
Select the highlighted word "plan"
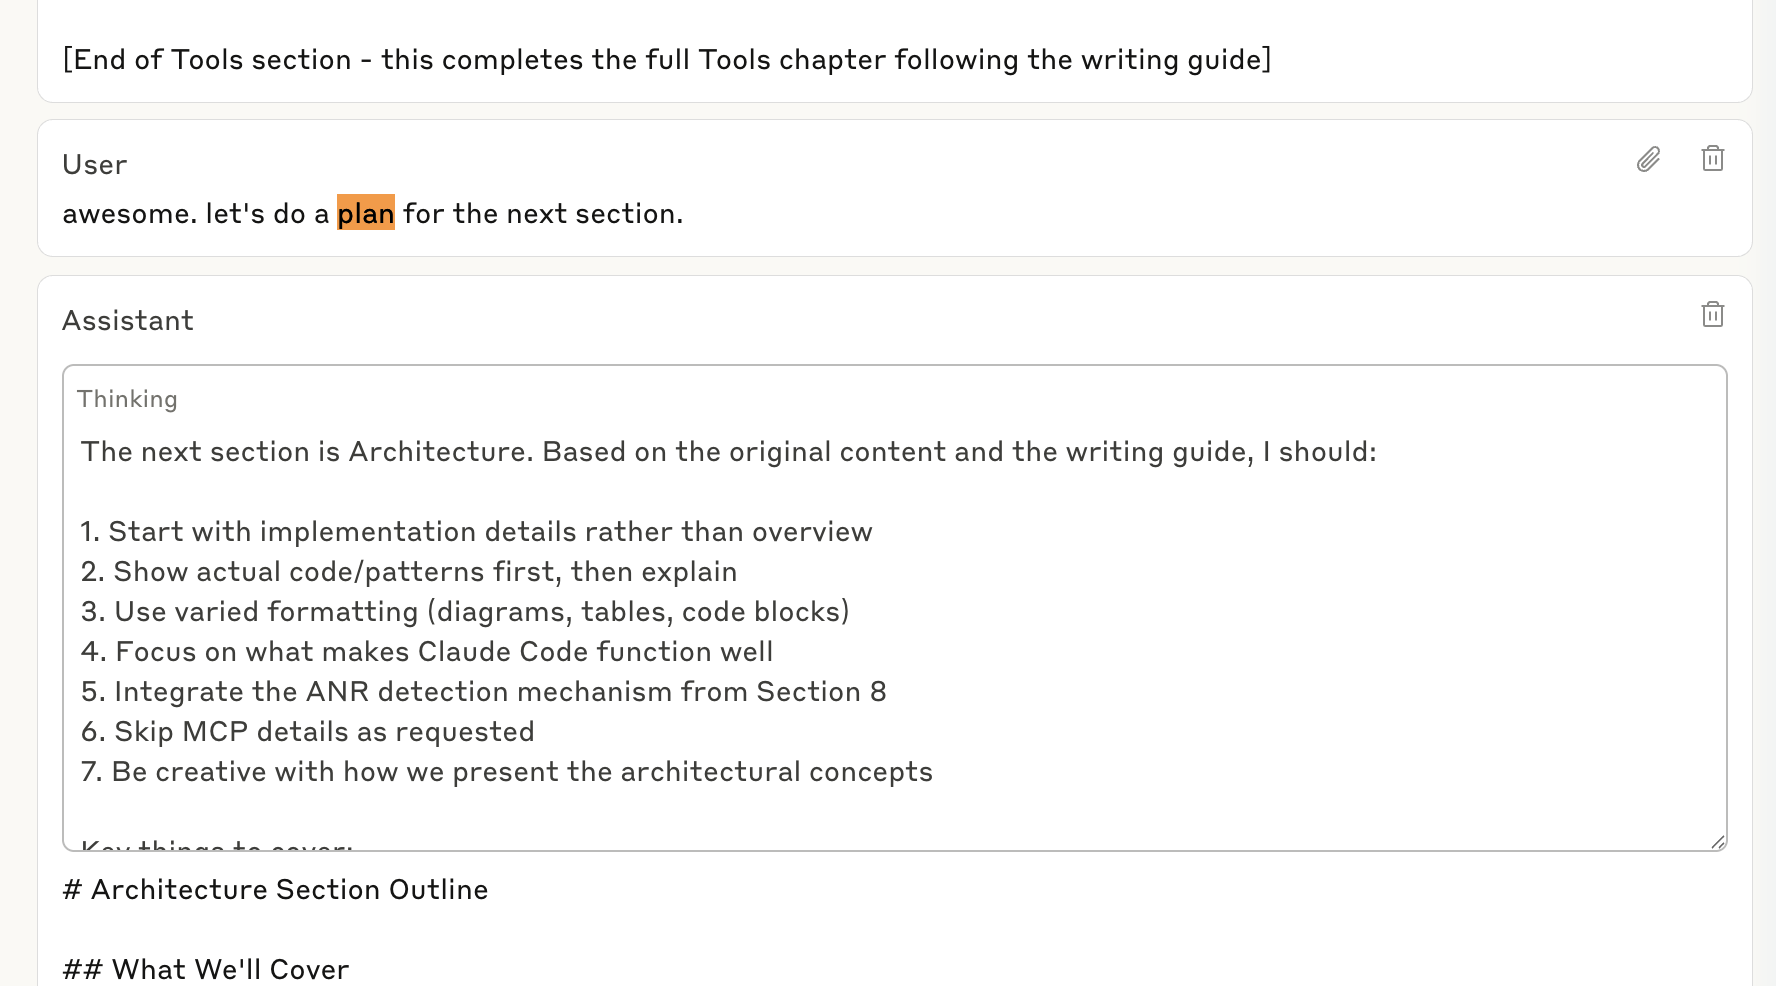(366, 213)
